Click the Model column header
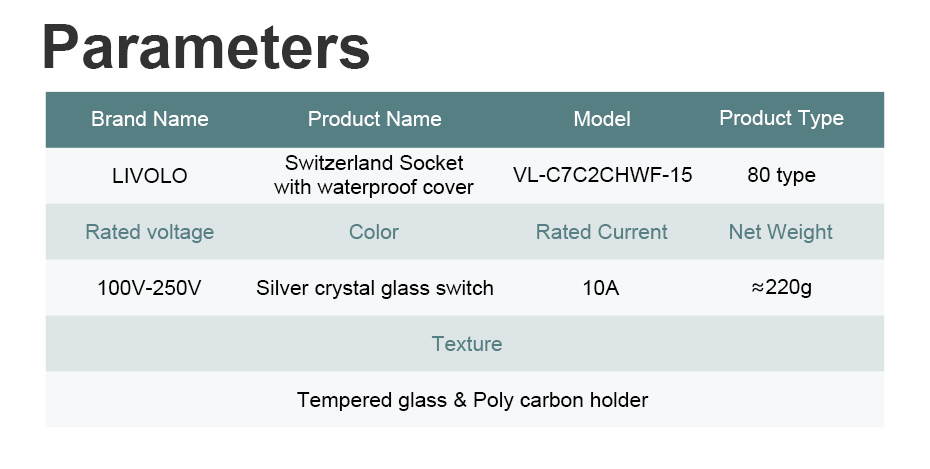Viewport: 930px width, 469px height. coord(601,119)
